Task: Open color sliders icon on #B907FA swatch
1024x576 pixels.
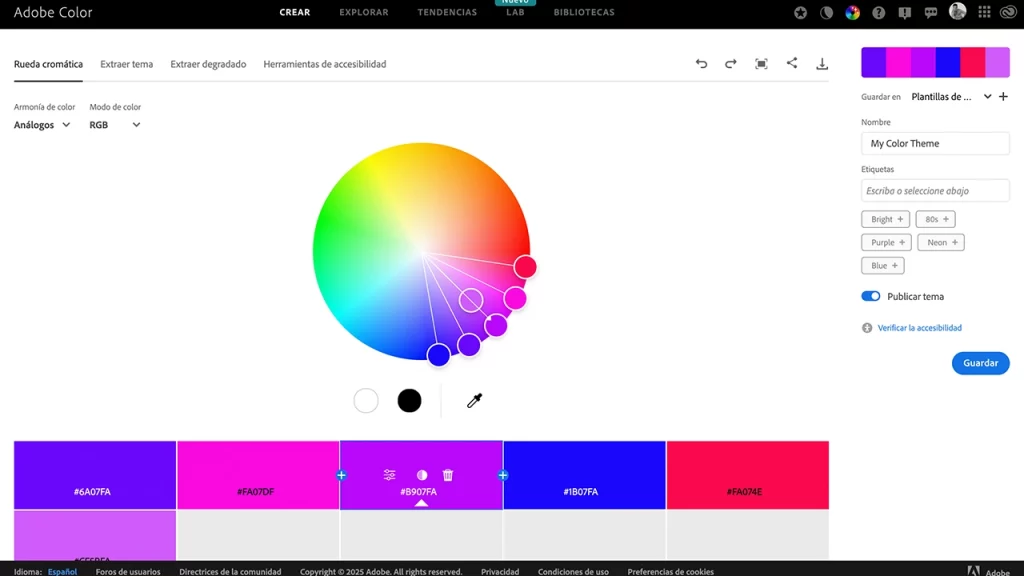Action: (x=390, y=475)
